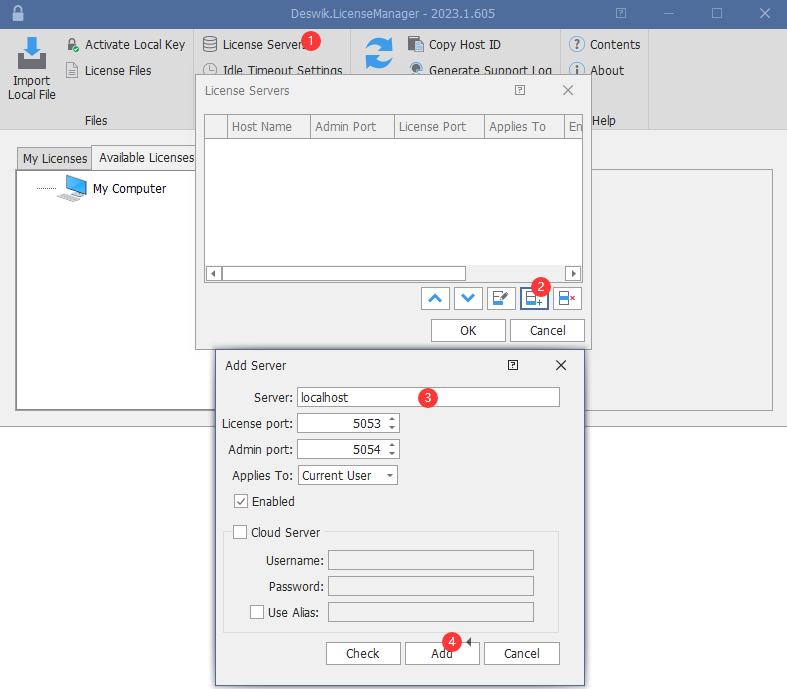Decrease Admin port with down spinner
787x689 pixels.
point(392,454)
